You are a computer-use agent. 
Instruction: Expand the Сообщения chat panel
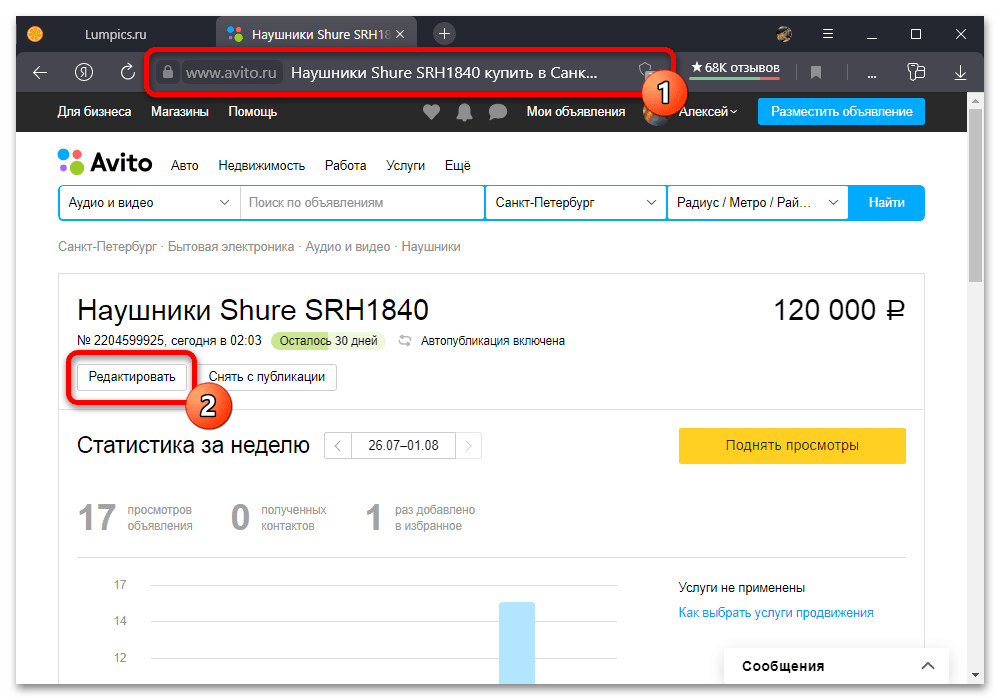tap(837, 666)
